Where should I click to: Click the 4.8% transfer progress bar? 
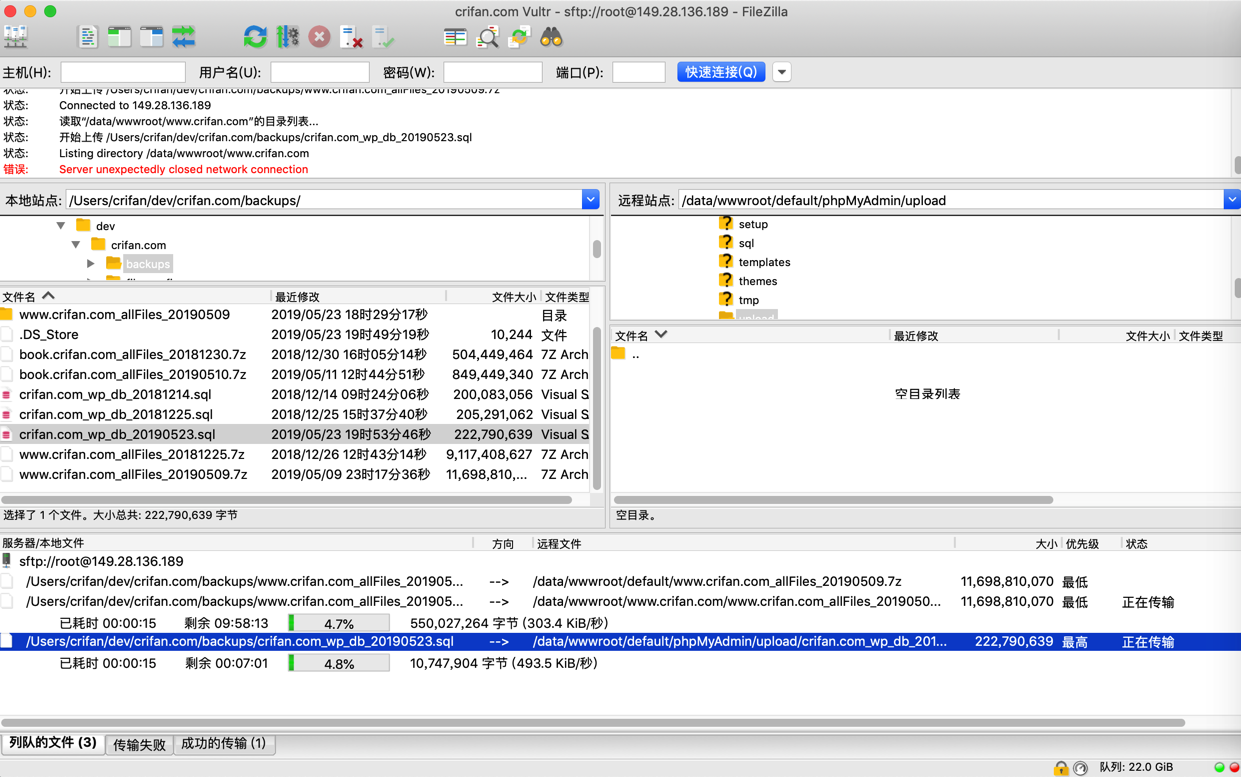339,663
